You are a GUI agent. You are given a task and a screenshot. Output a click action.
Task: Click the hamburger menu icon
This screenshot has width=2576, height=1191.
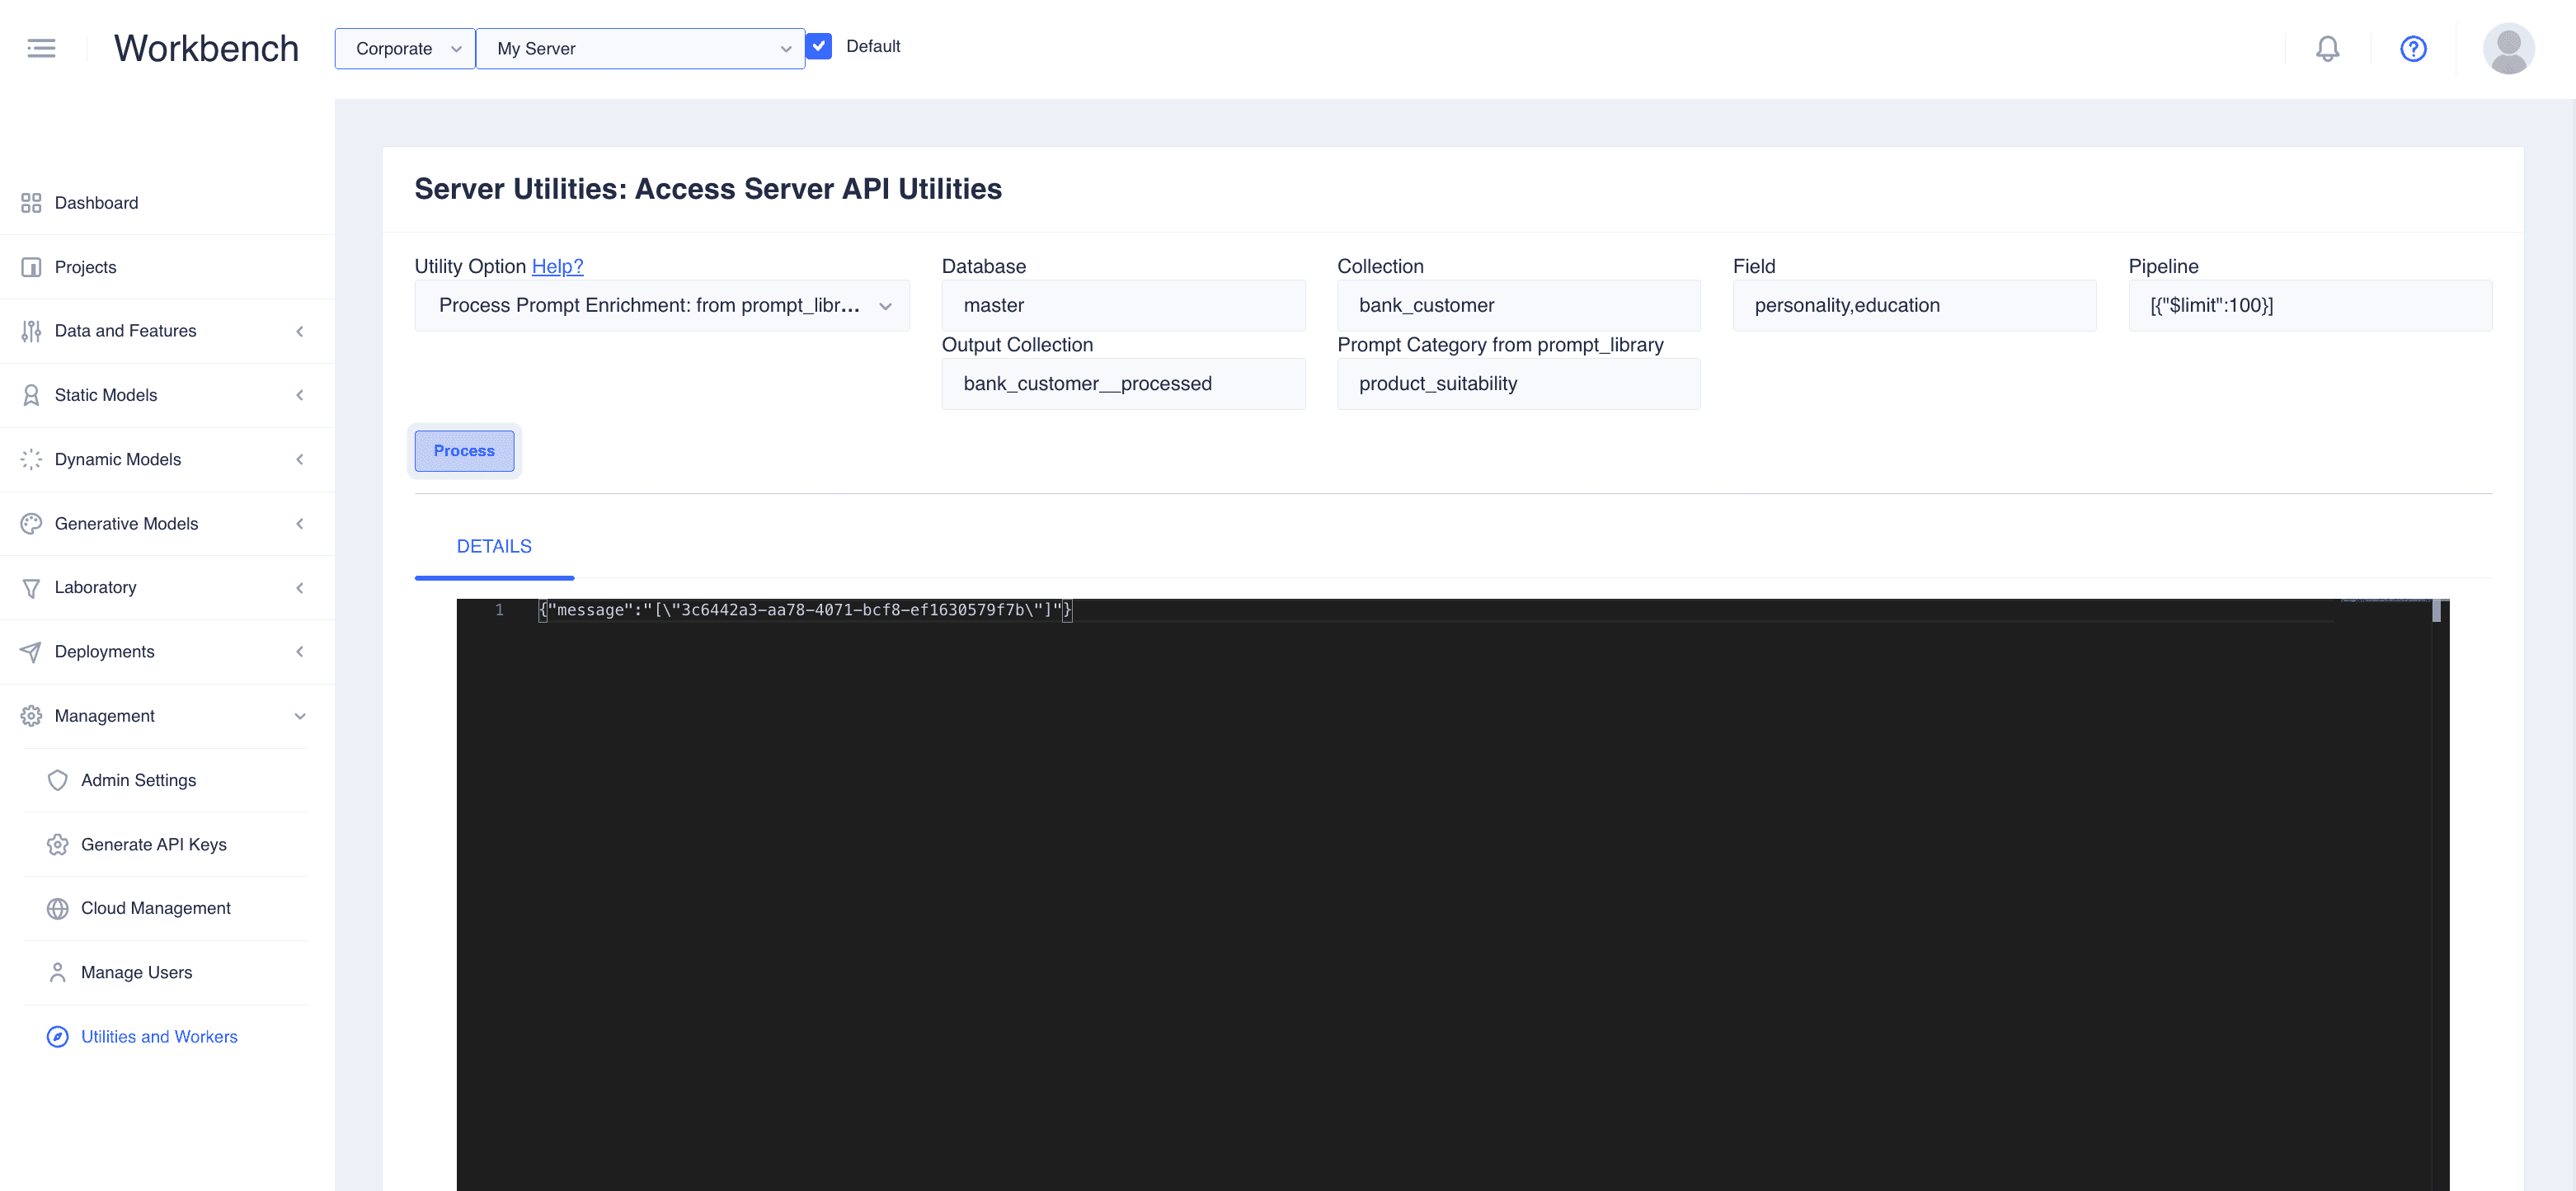(x=41, y=48)
